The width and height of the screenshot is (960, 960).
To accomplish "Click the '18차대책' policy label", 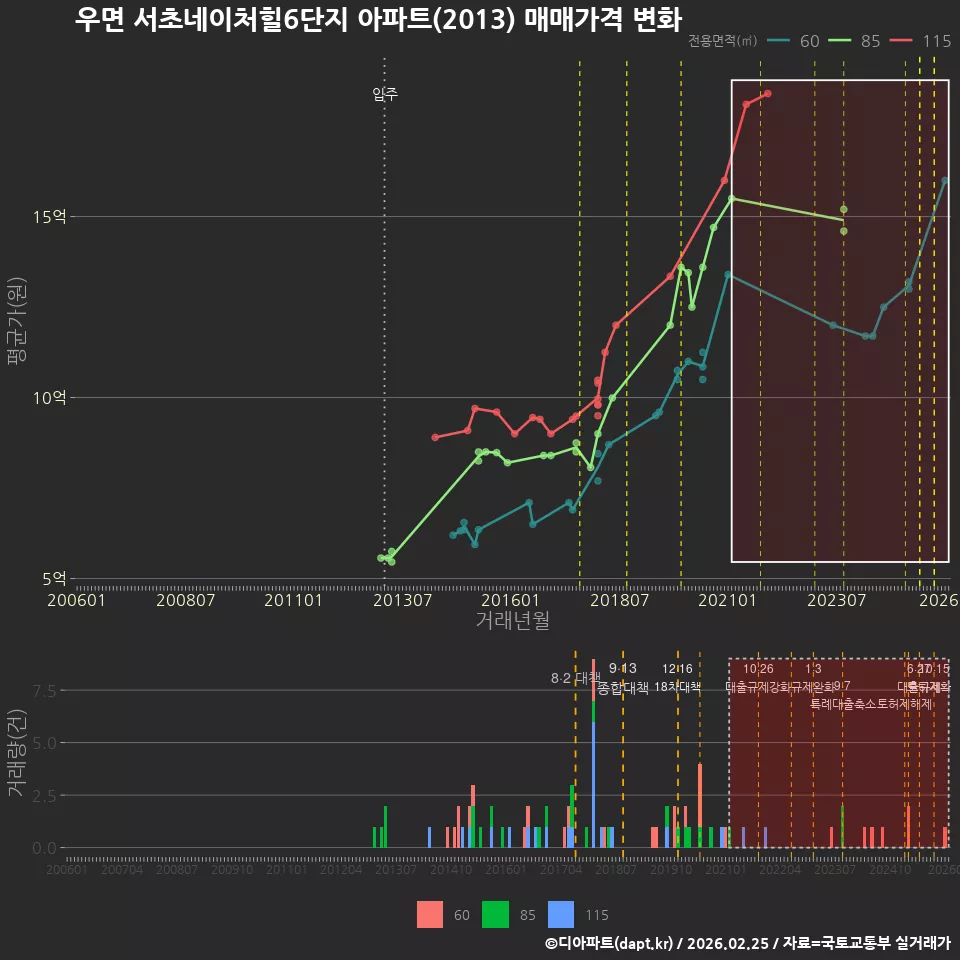I will tap(677, 687).
